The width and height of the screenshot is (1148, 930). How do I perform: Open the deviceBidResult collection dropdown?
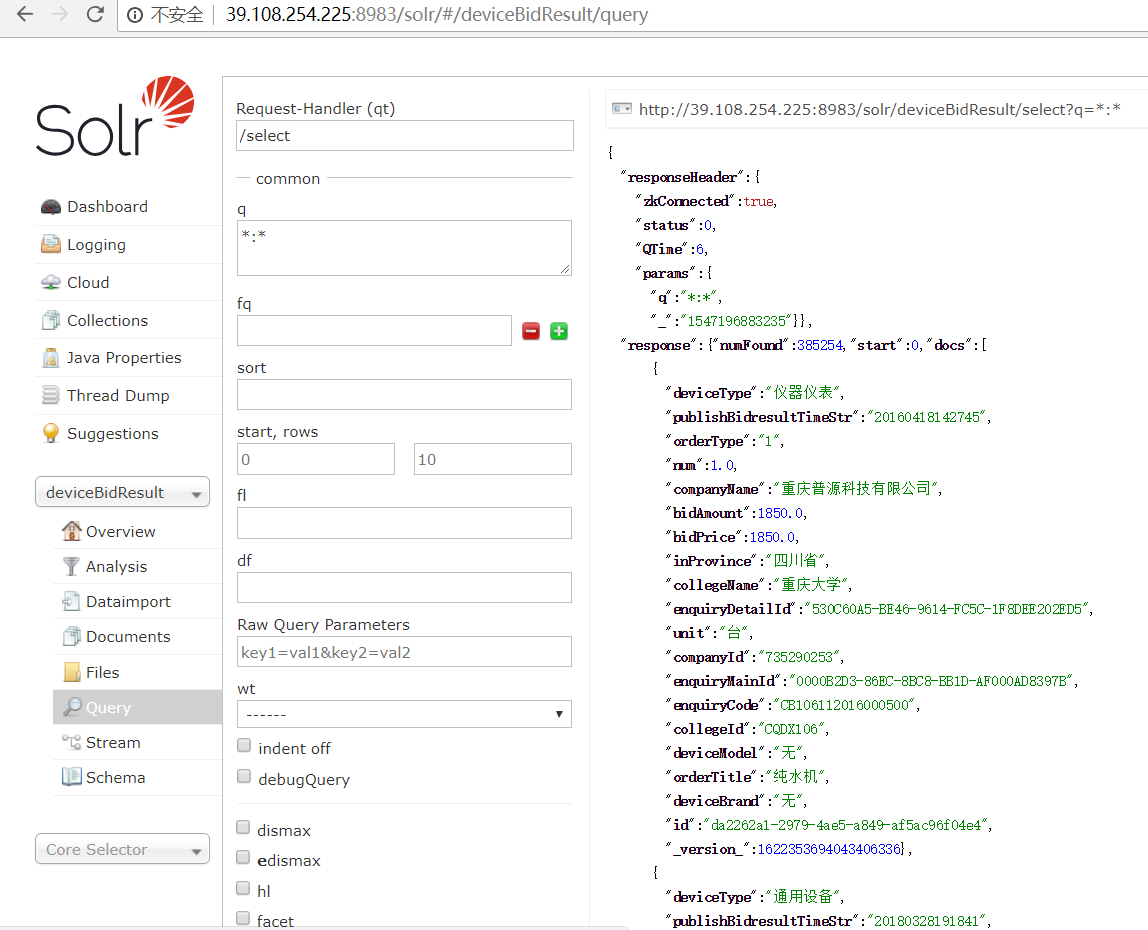[122, 492]
